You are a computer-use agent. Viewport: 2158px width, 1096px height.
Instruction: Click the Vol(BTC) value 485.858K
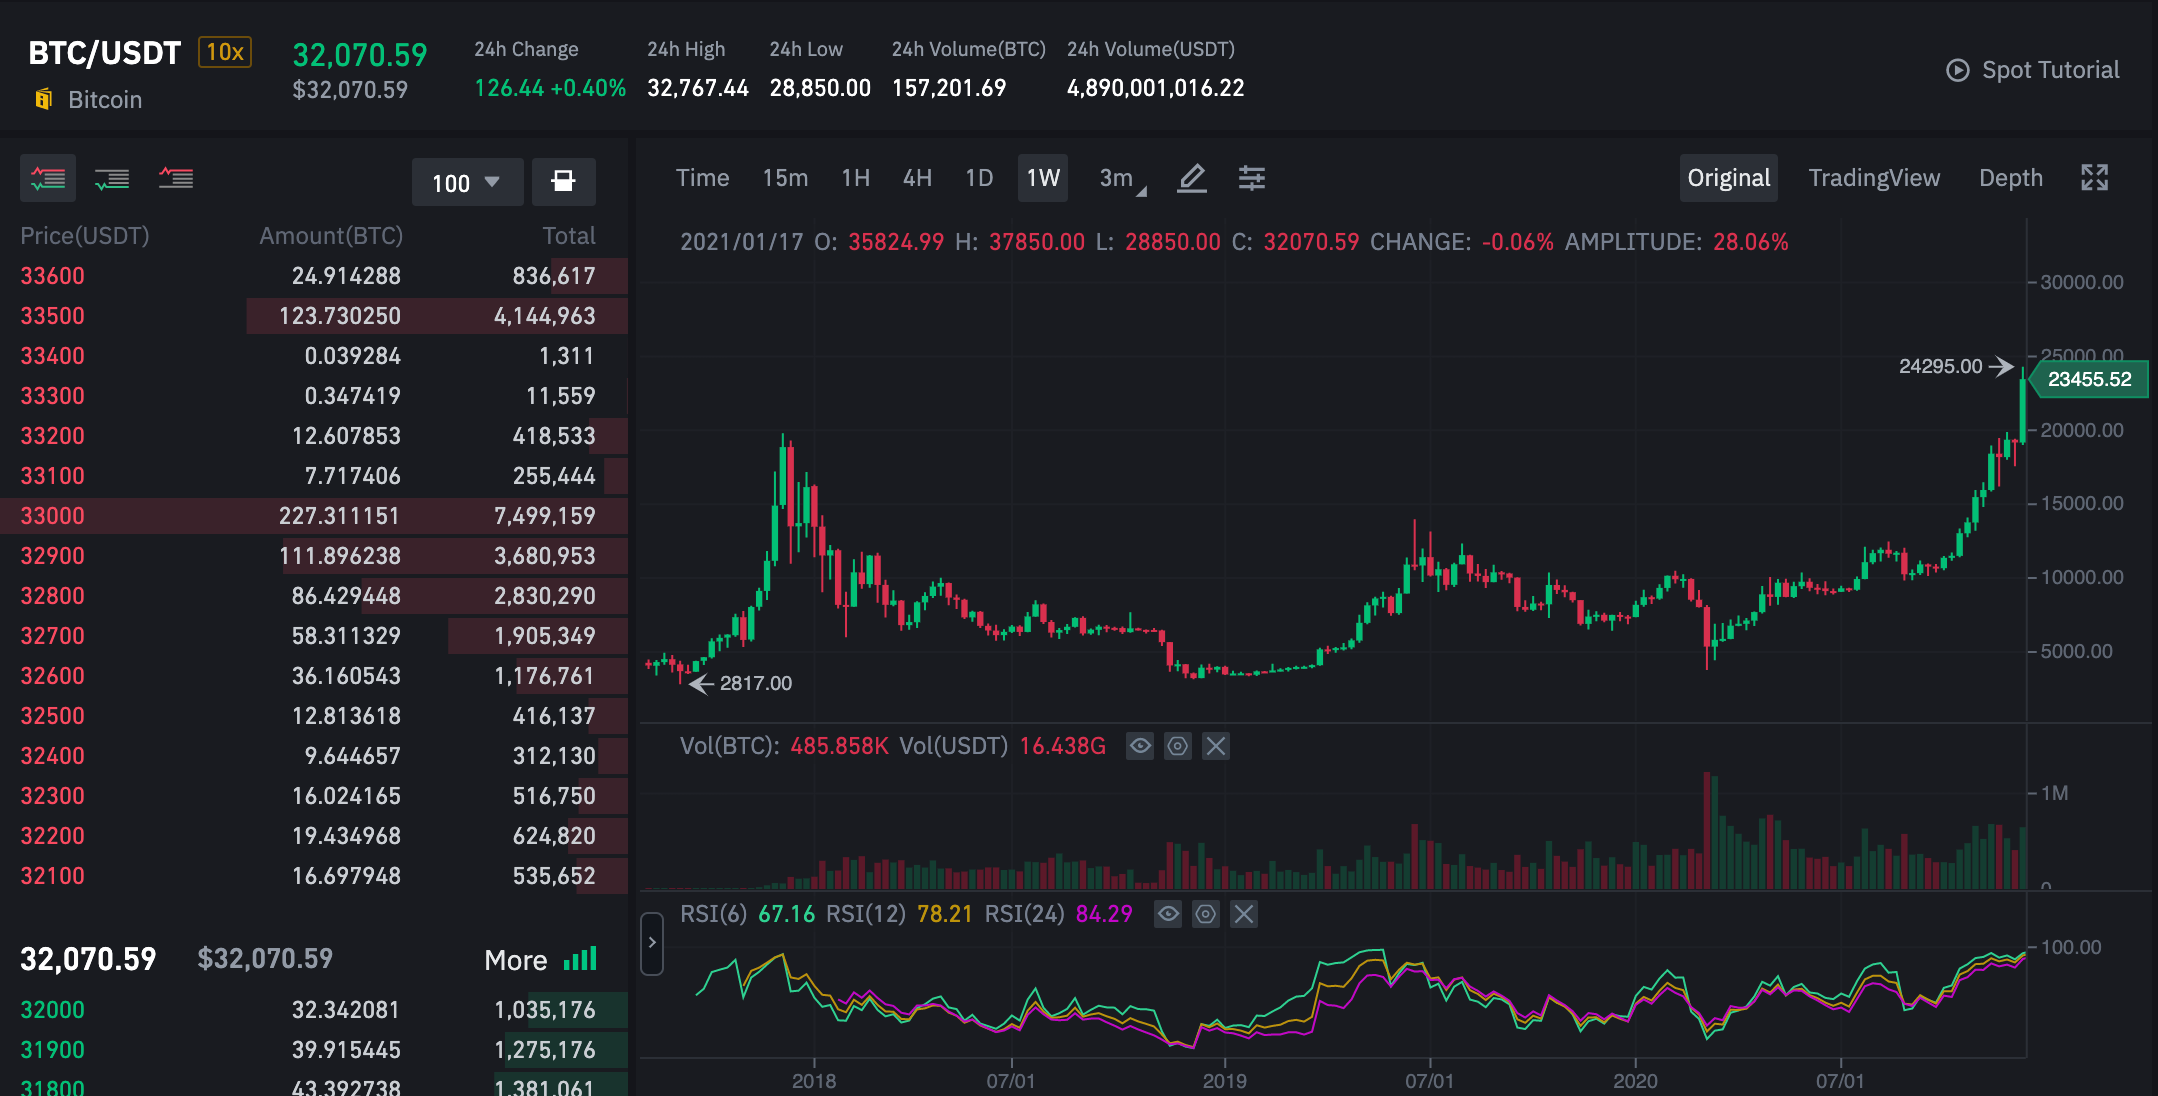point(839,746)
